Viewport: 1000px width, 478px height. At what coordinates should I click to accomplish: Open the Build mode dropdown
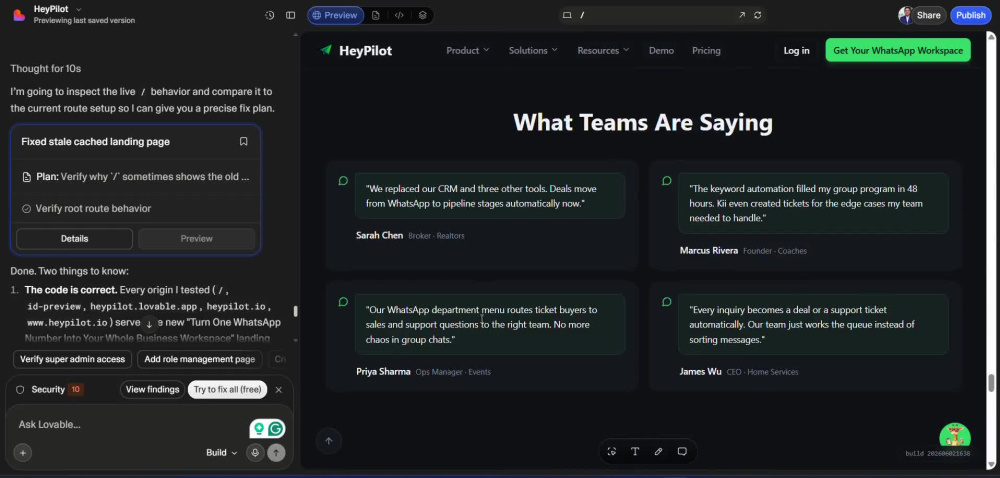pyautogui.click(x=221, y=453)
